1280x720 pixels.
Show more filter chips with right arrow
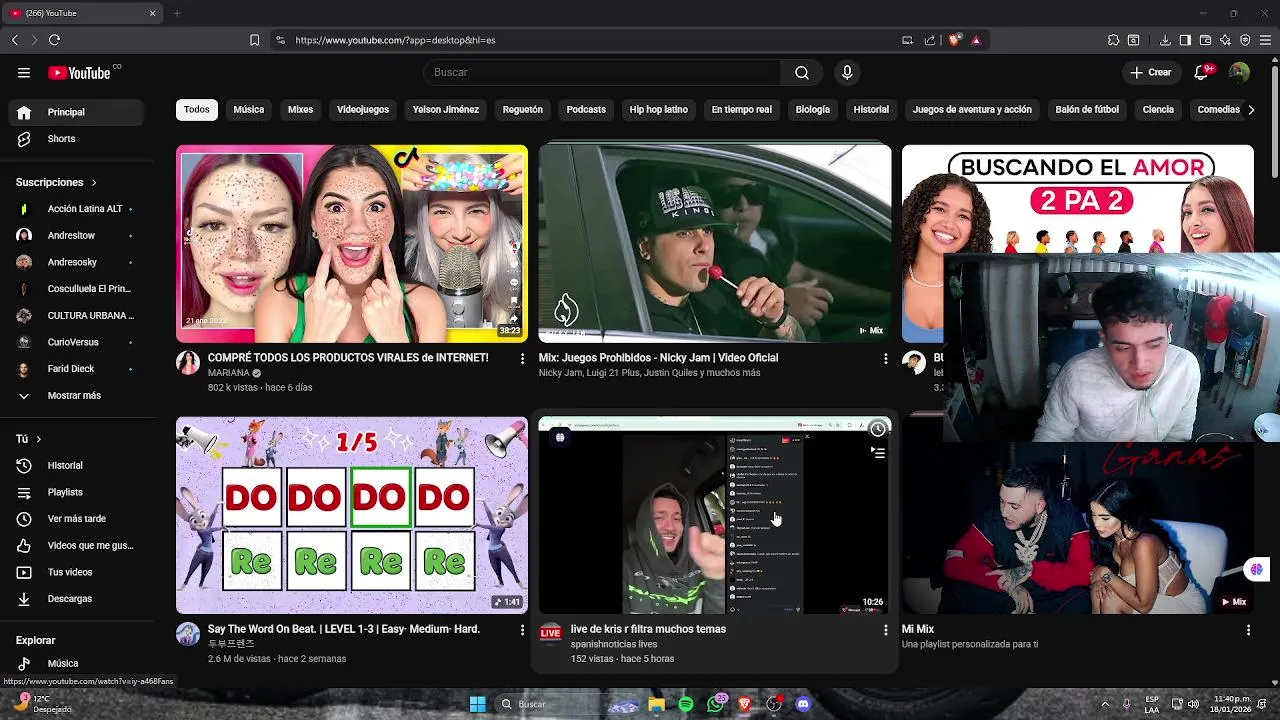coord(1251,110)
